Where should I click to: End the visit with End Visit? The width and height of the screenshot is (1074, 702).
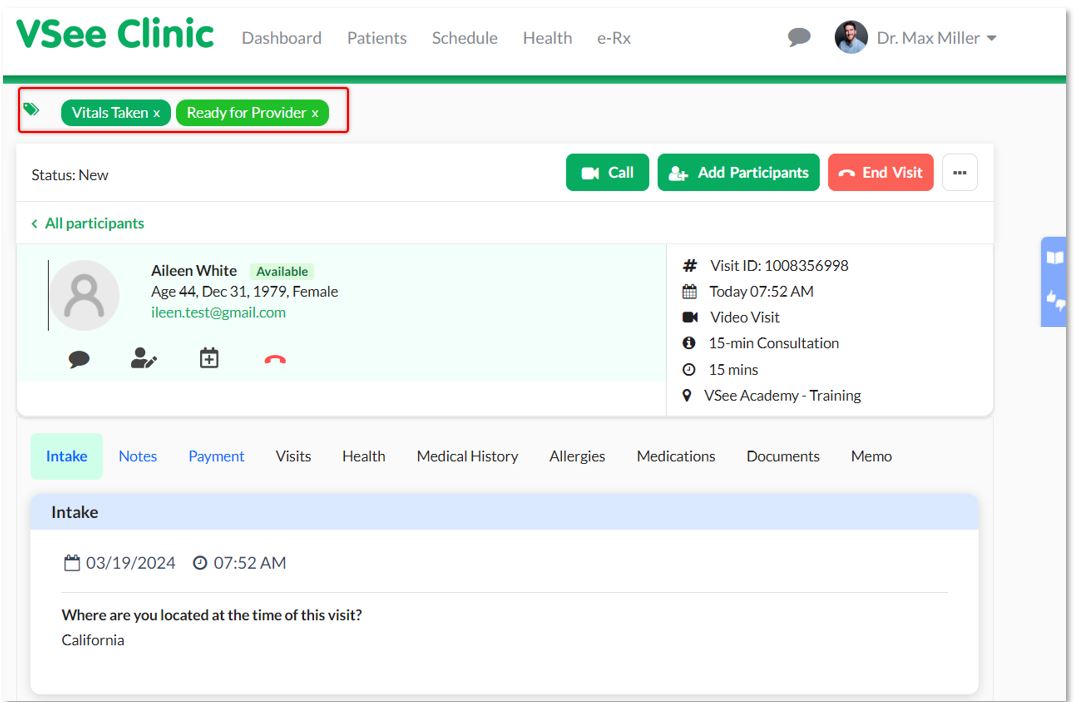pyautogui.click(x=880, y=173)
